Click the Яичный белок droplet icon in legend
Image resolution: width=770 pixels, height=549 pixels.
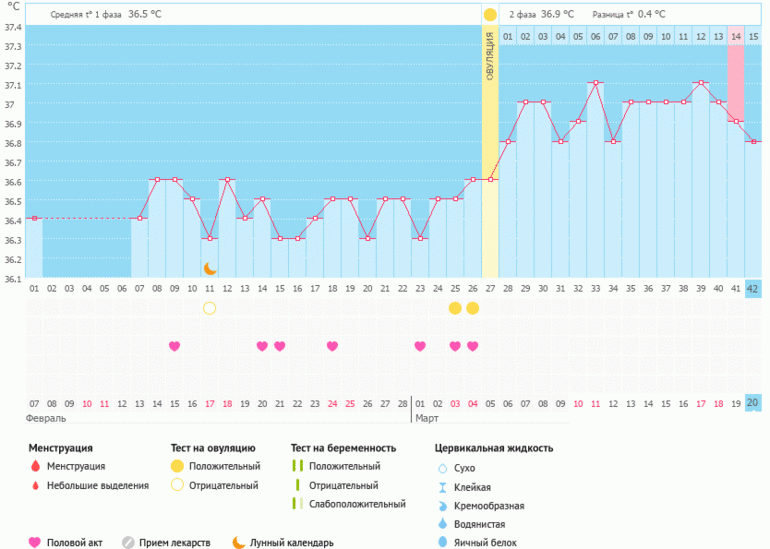[x=443, y=542]
